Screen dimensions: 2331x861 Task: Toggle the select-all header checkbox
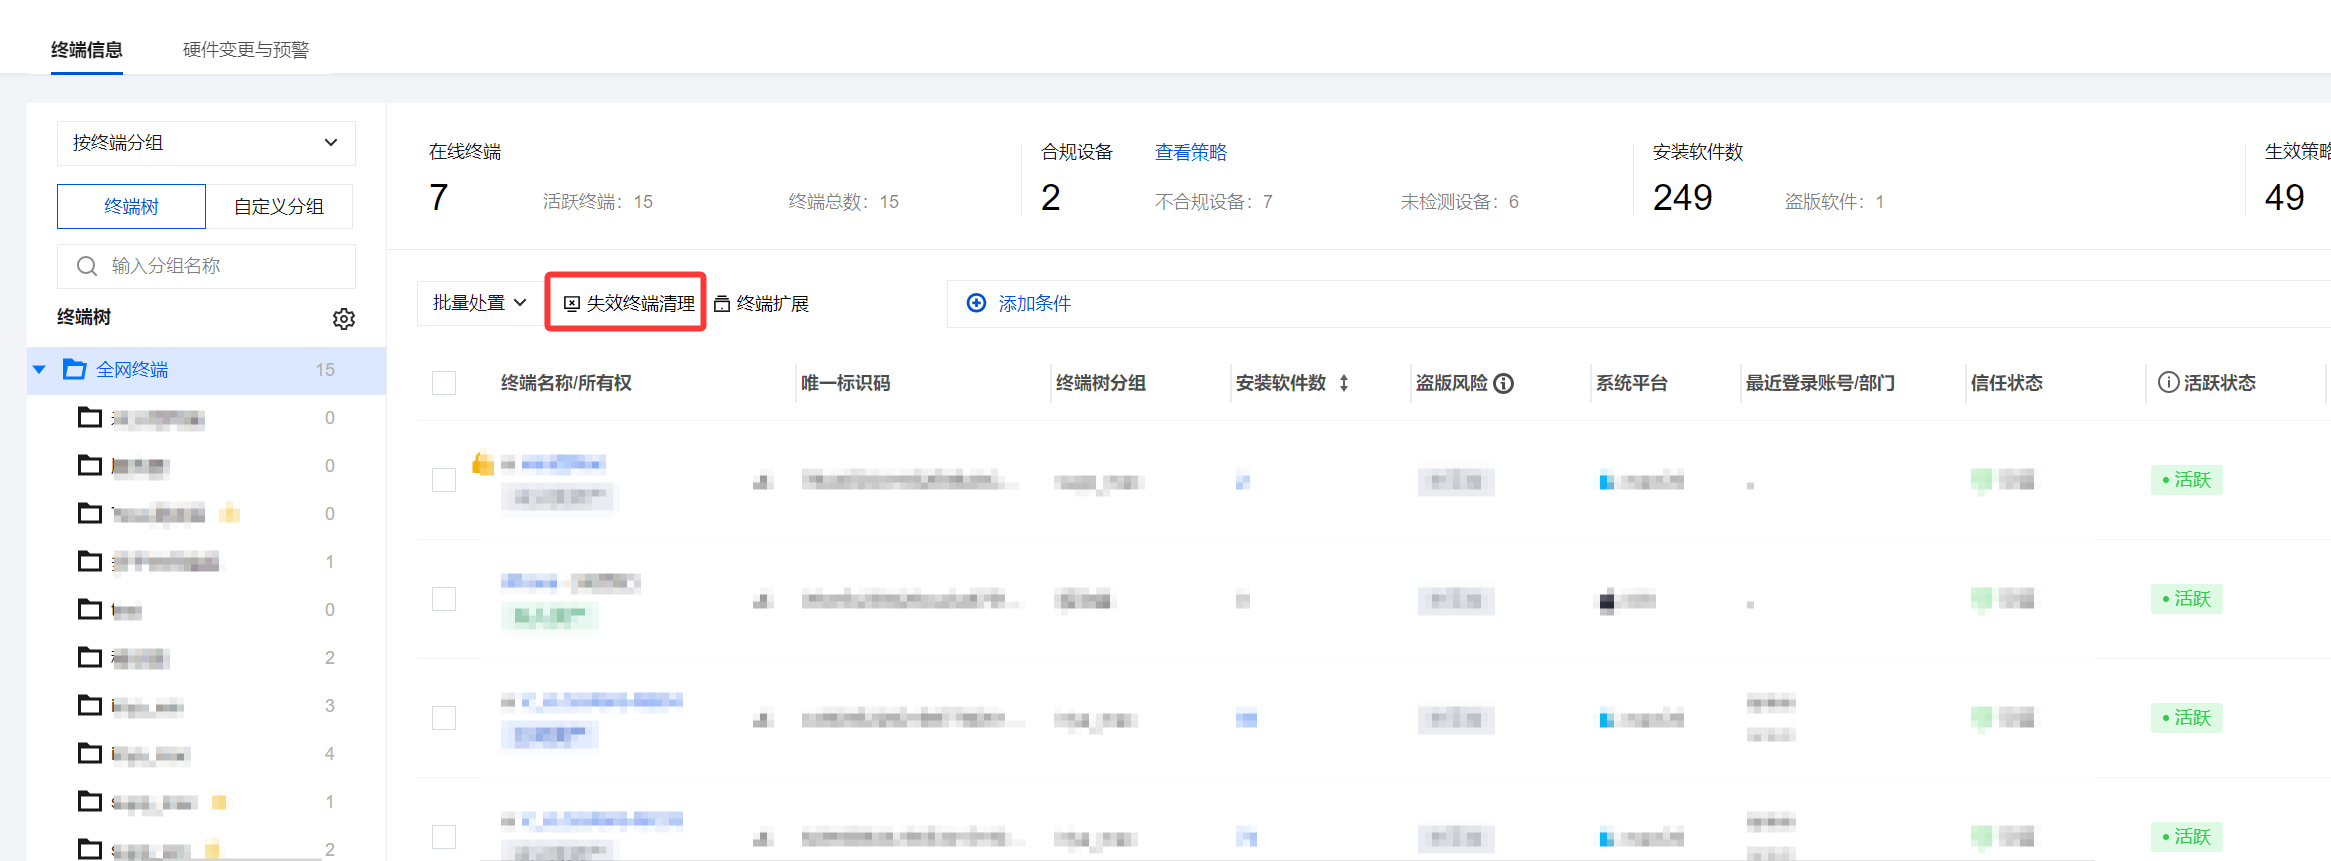(444, 383)
